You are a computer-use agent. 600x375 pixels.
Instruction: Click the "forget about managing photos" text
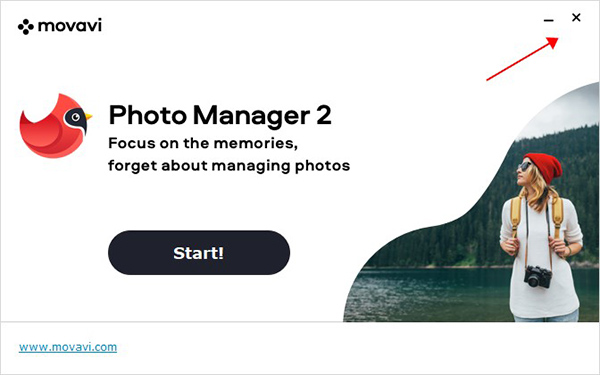(229, 166)
